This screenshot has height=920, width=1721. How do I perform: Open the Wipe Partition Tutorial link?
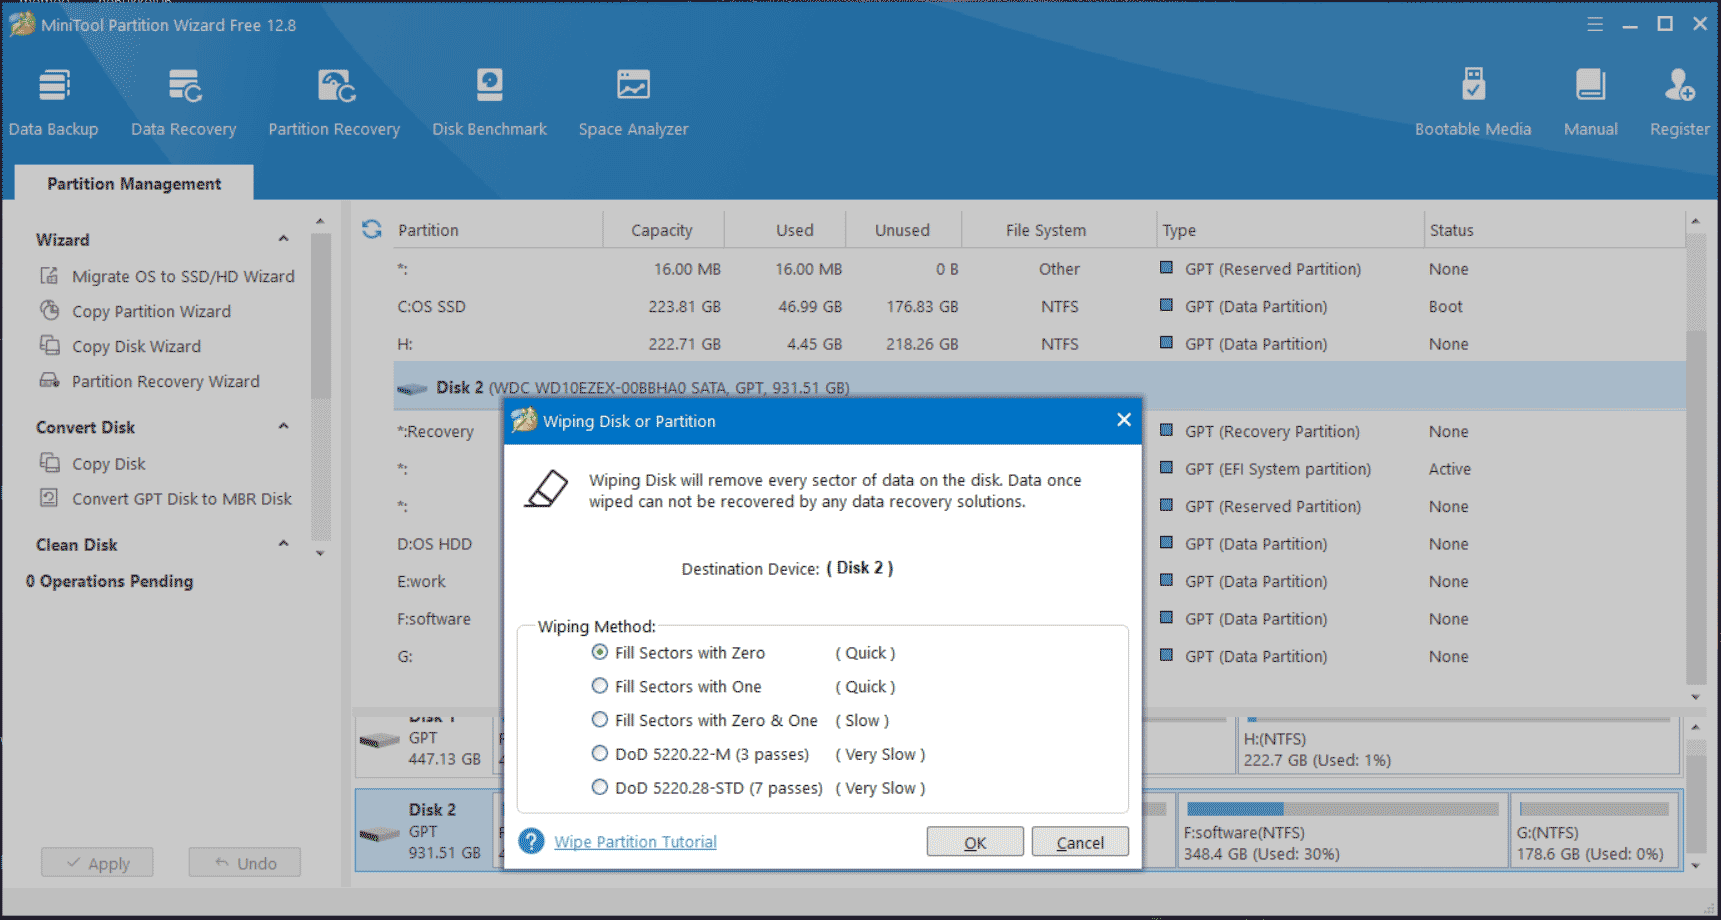pyautogui.click(x=636, y=841)
